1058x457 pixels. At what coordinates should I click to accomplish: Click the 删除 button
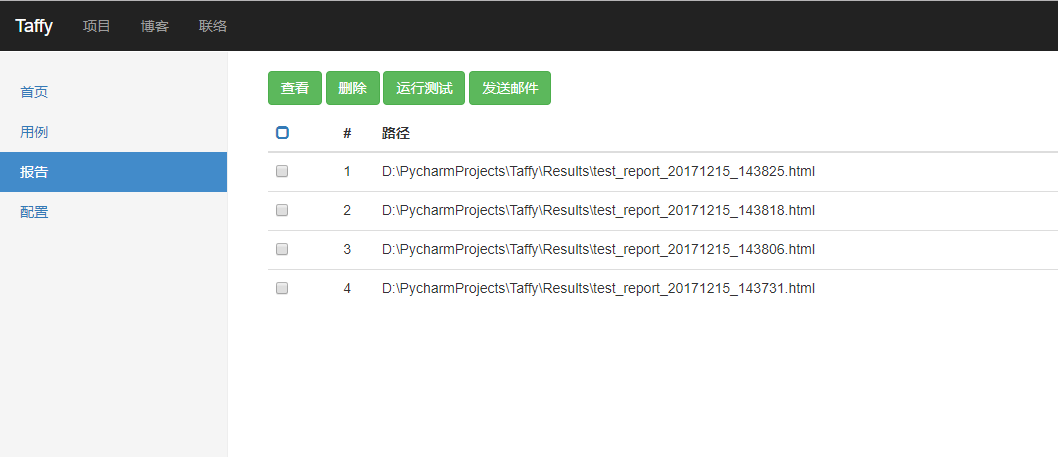(353, 88)
